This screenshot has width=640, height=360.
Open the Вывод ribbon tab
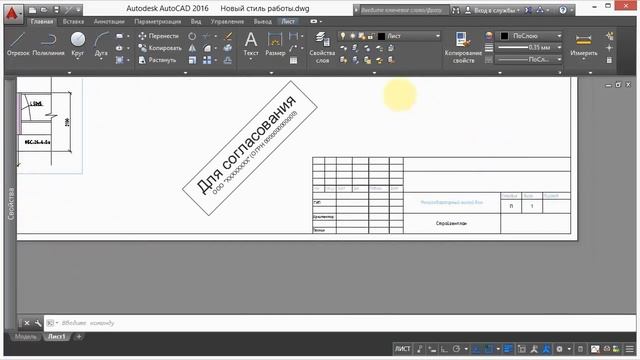[x=262, y=22]
